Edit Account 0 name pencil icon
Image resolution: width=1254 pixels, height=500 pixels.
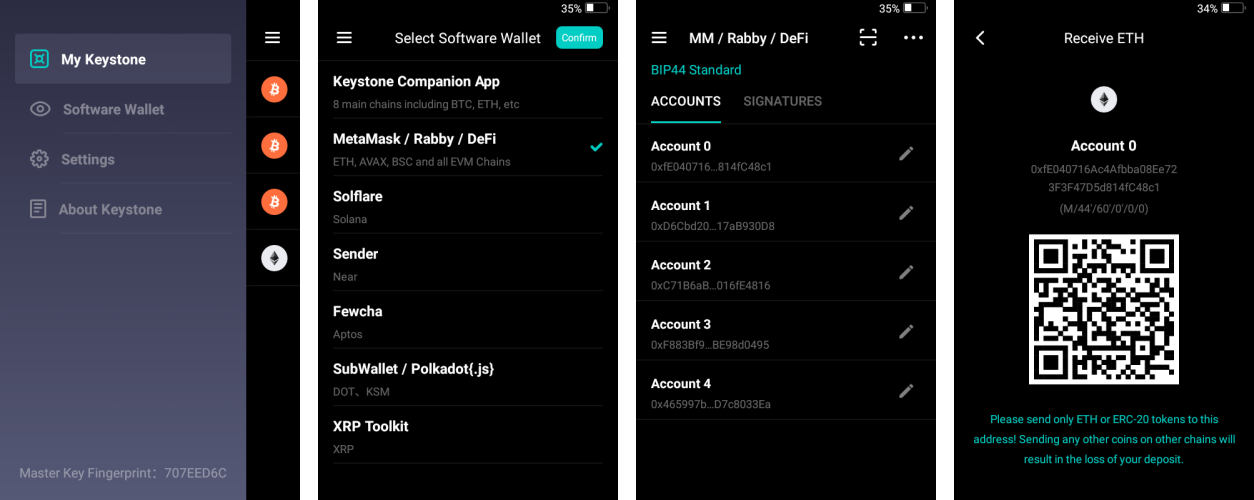[x=906, y=153]
